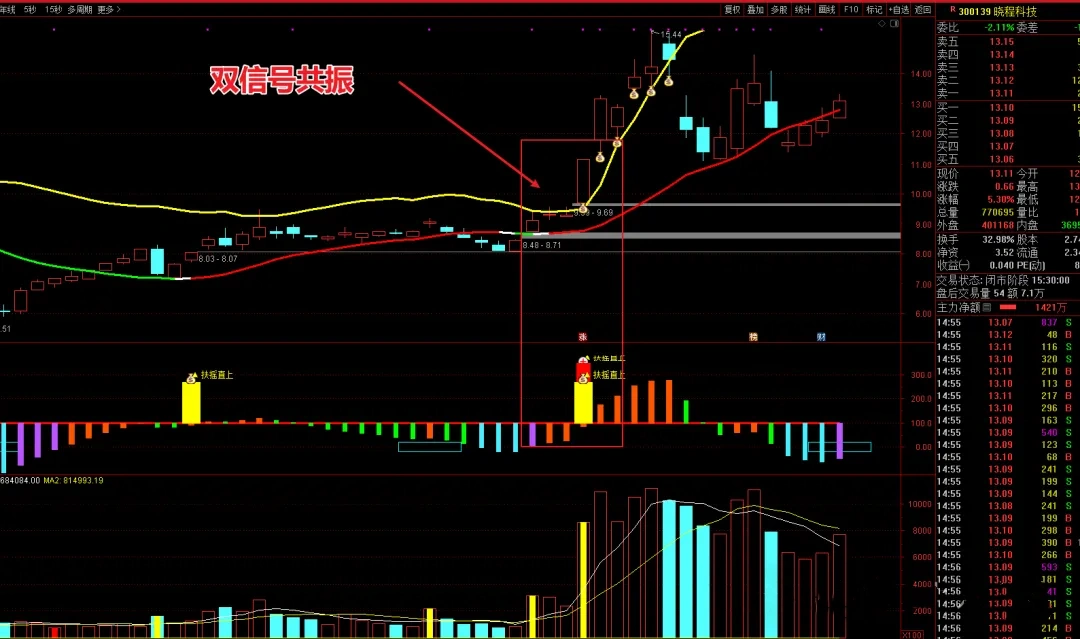
Task: Select 卖三 ask price 13.13
Action: click(1001, 67)
